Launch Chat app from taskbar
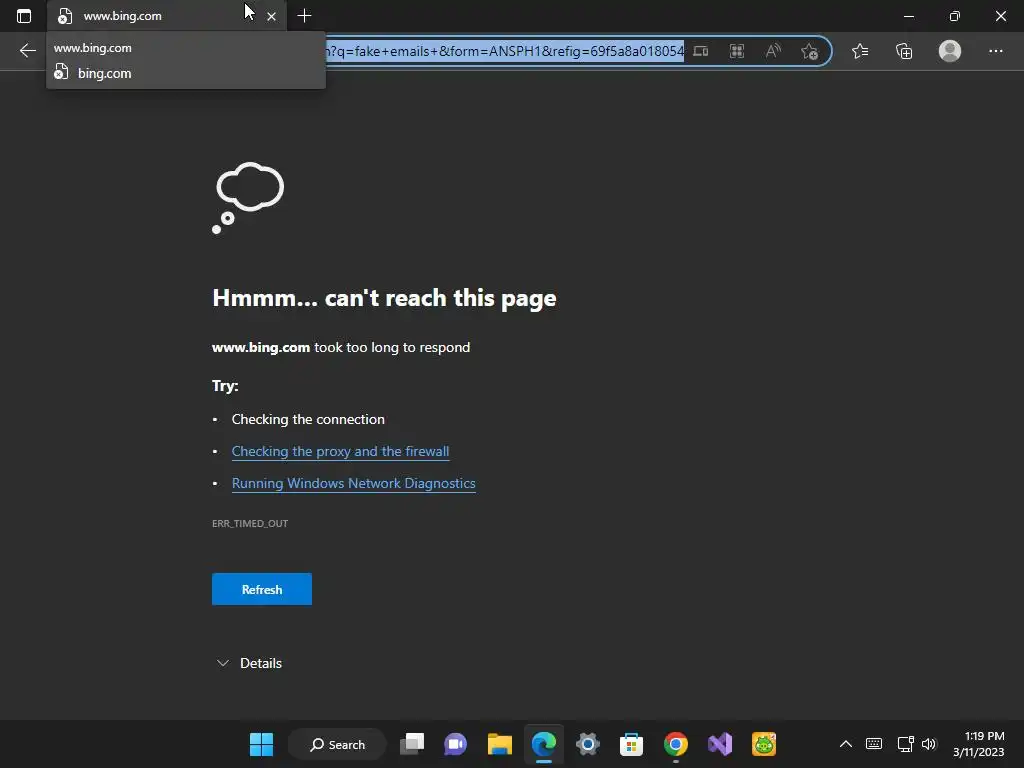1024x768 pixels. pyautogui.click(x=455, y=744)
